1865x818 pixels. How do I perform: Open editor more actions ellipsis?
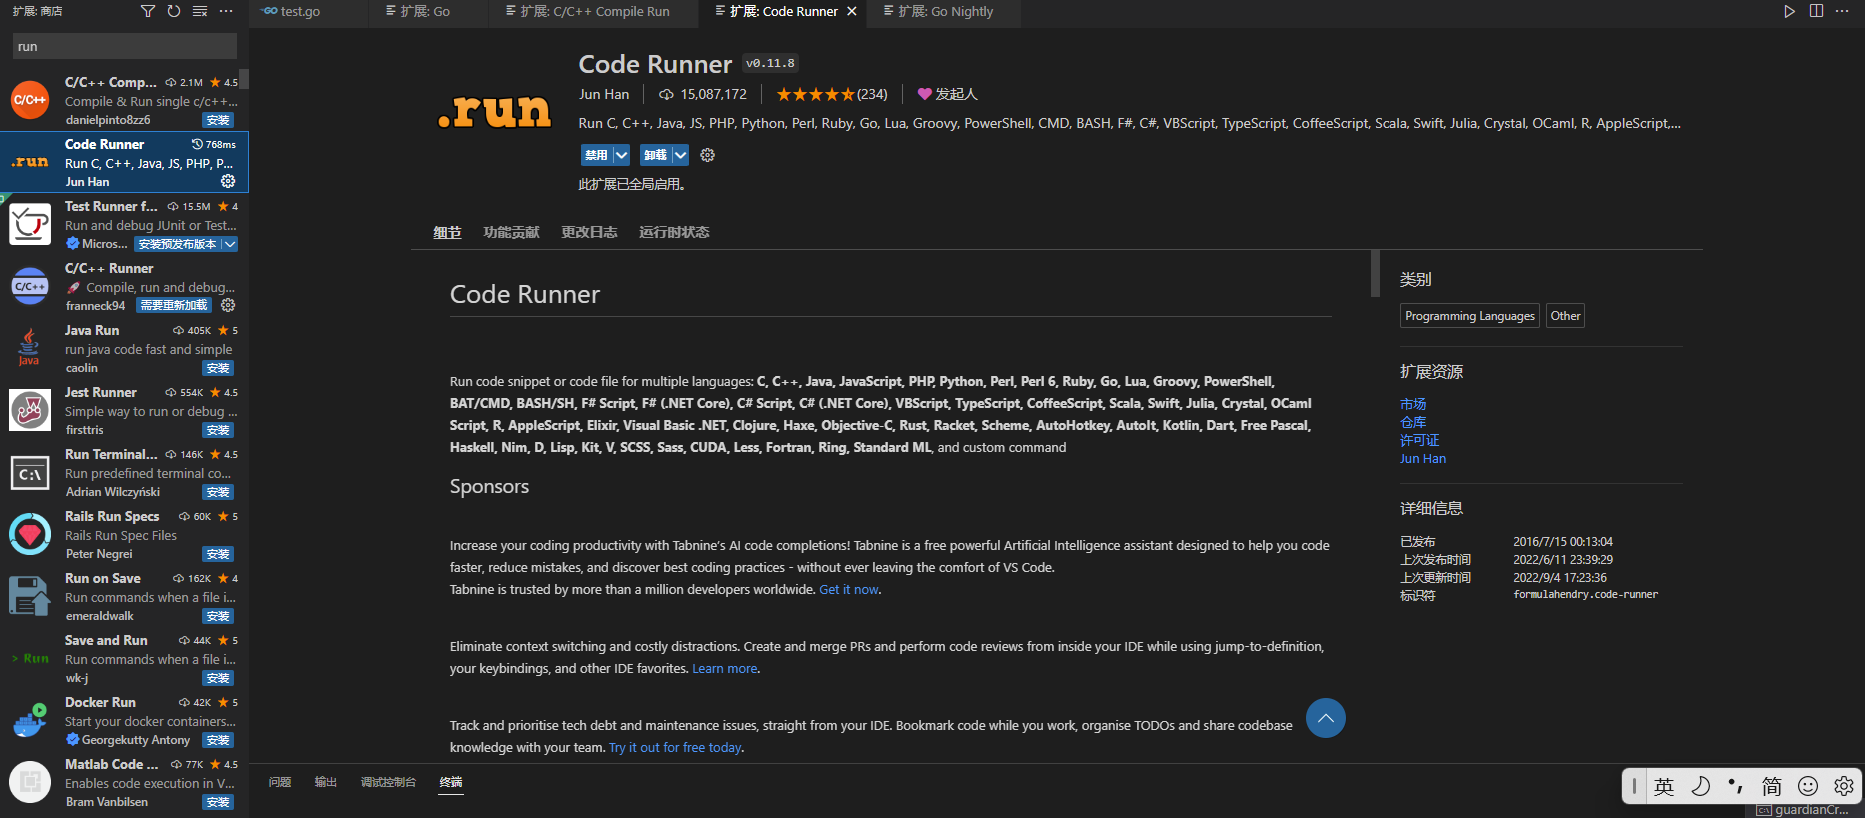pyautogui.click(x=1842, y=11)
